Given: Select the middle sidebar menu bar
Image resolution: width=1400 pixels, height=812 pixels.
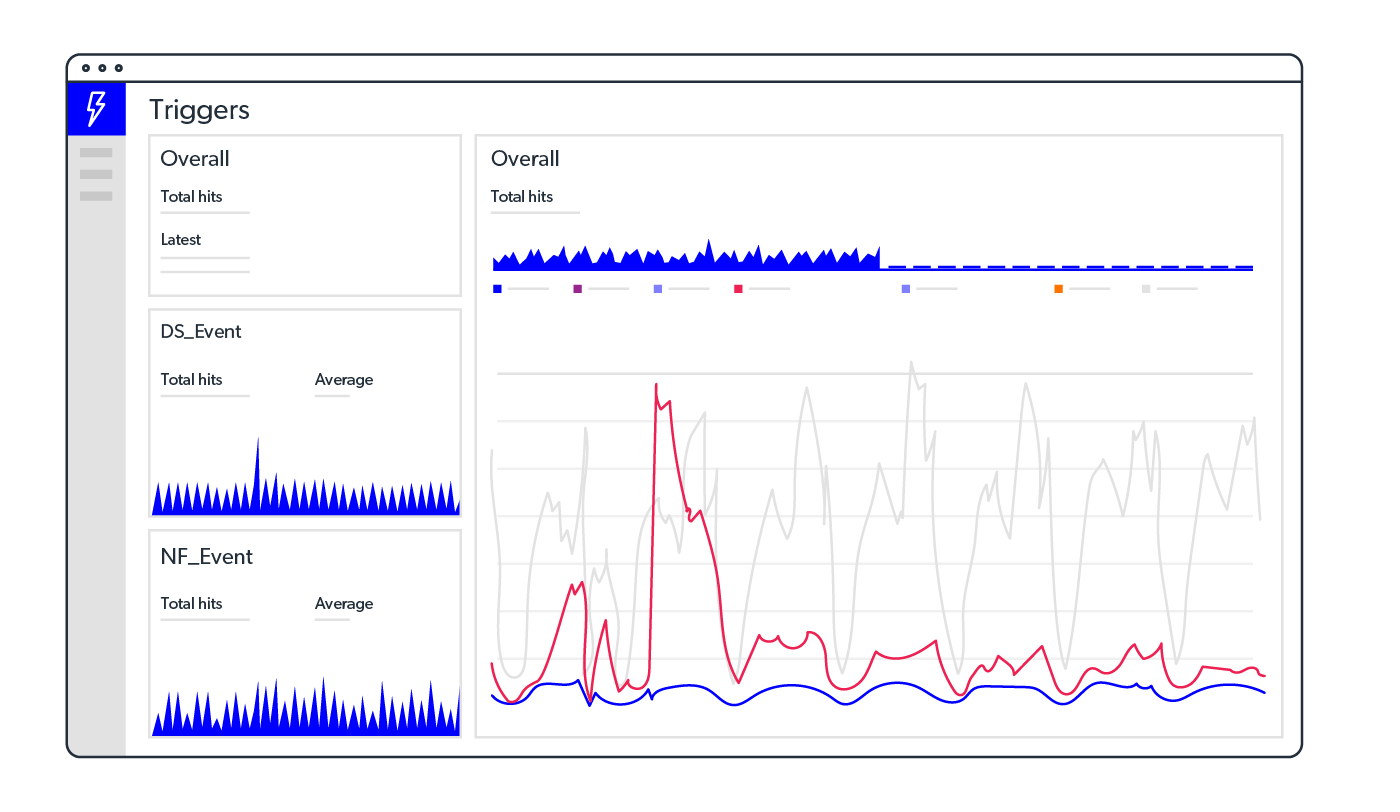Looking at the screenshot, I should tap(96, 175).
